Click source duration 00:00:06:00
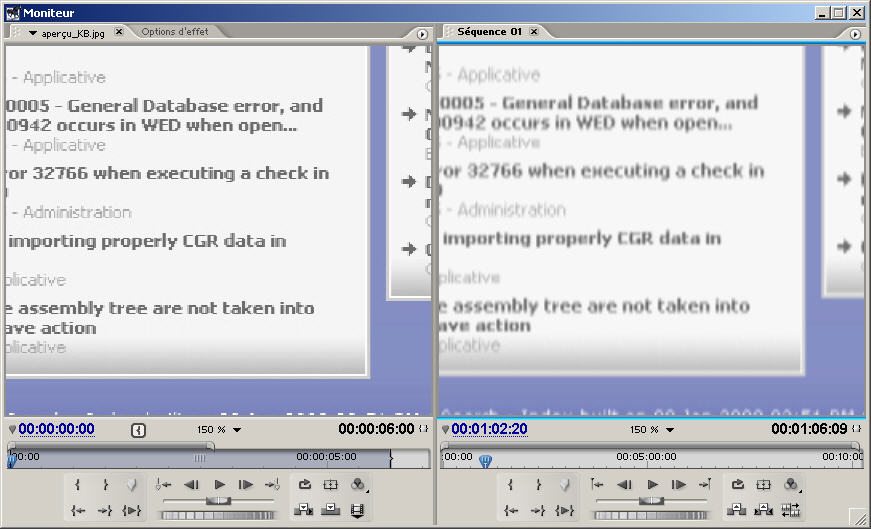 pos(377,429)
